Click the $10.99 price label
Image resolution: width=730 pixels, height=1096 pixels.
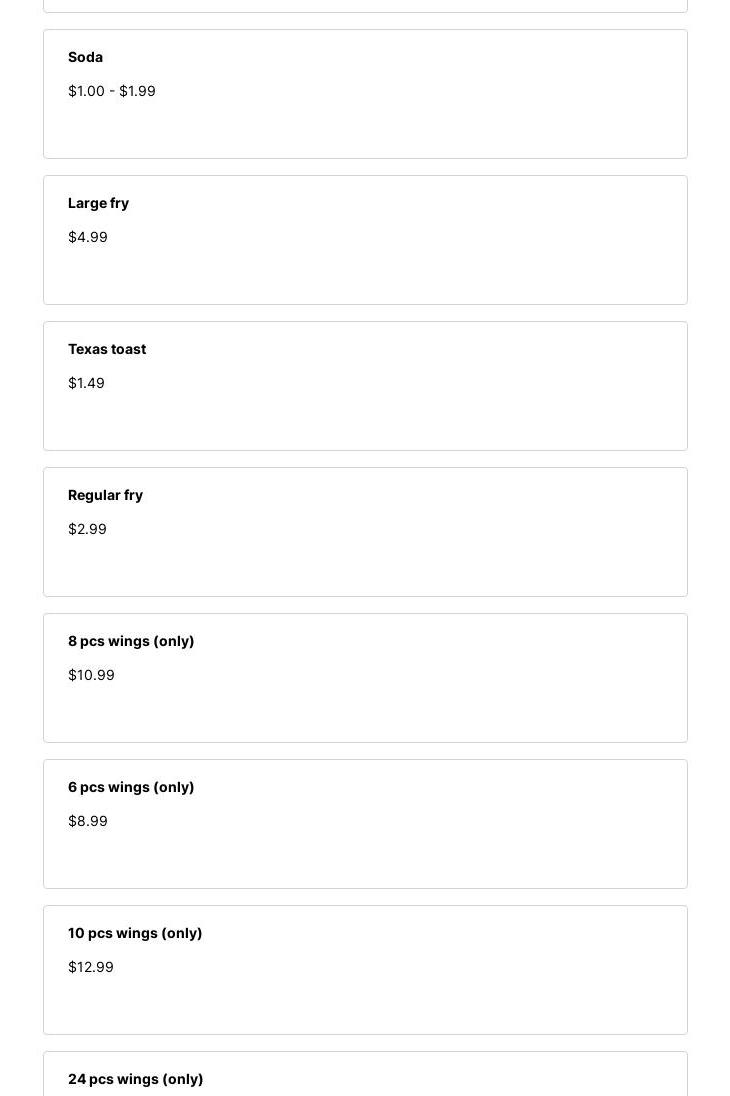click(91, 675)
